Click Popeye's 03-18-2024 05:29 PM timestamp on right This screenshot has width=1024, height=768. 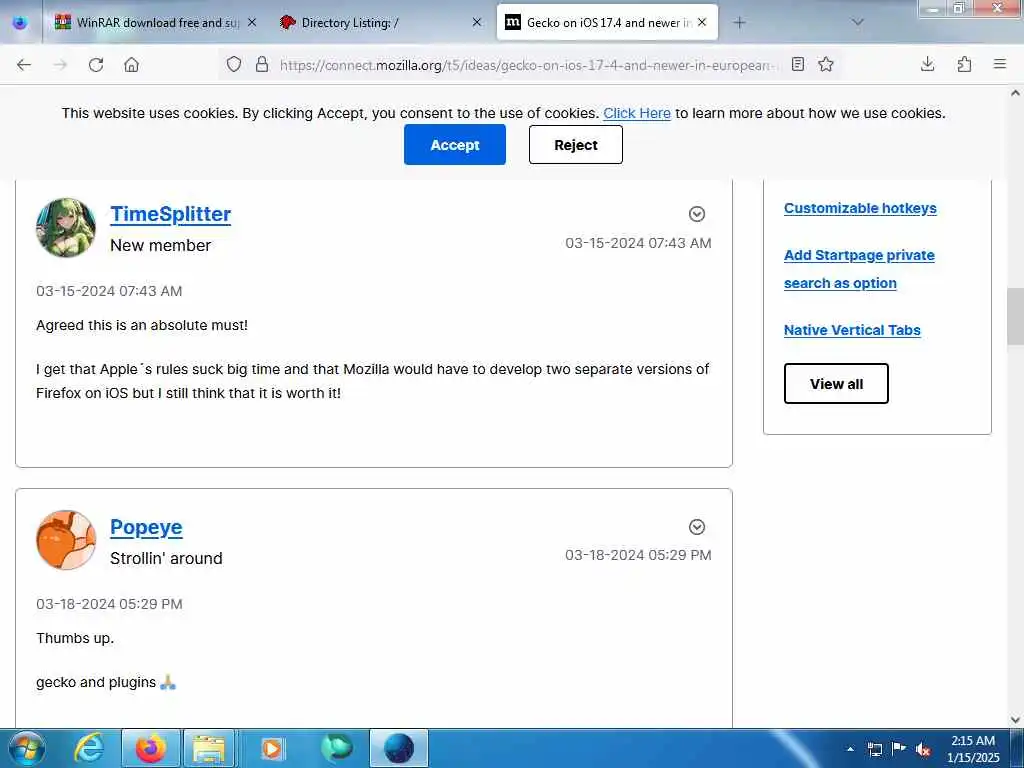coord(638,555)
